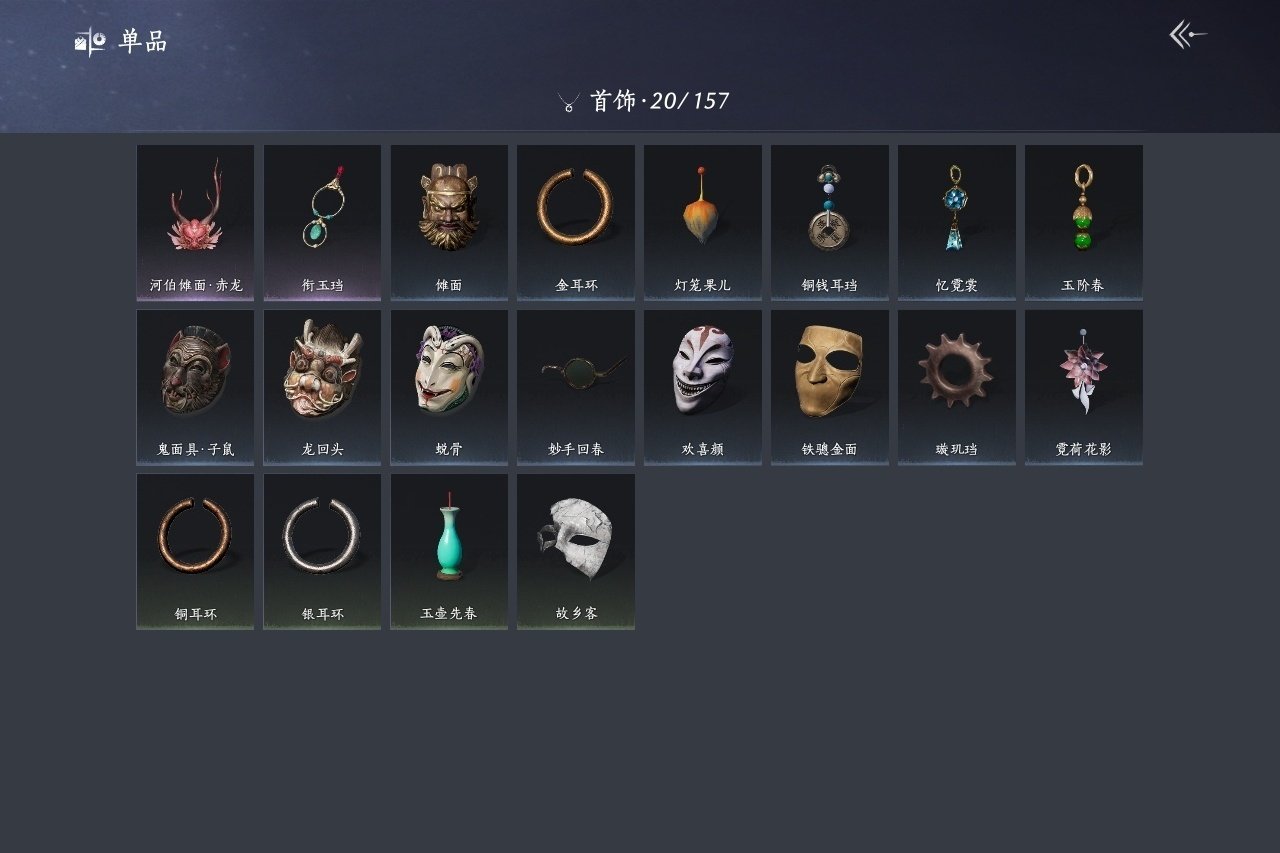
Task: Select the 河伯傩面·赤龙 red dragon item
Action: click(x=195, y=222)
